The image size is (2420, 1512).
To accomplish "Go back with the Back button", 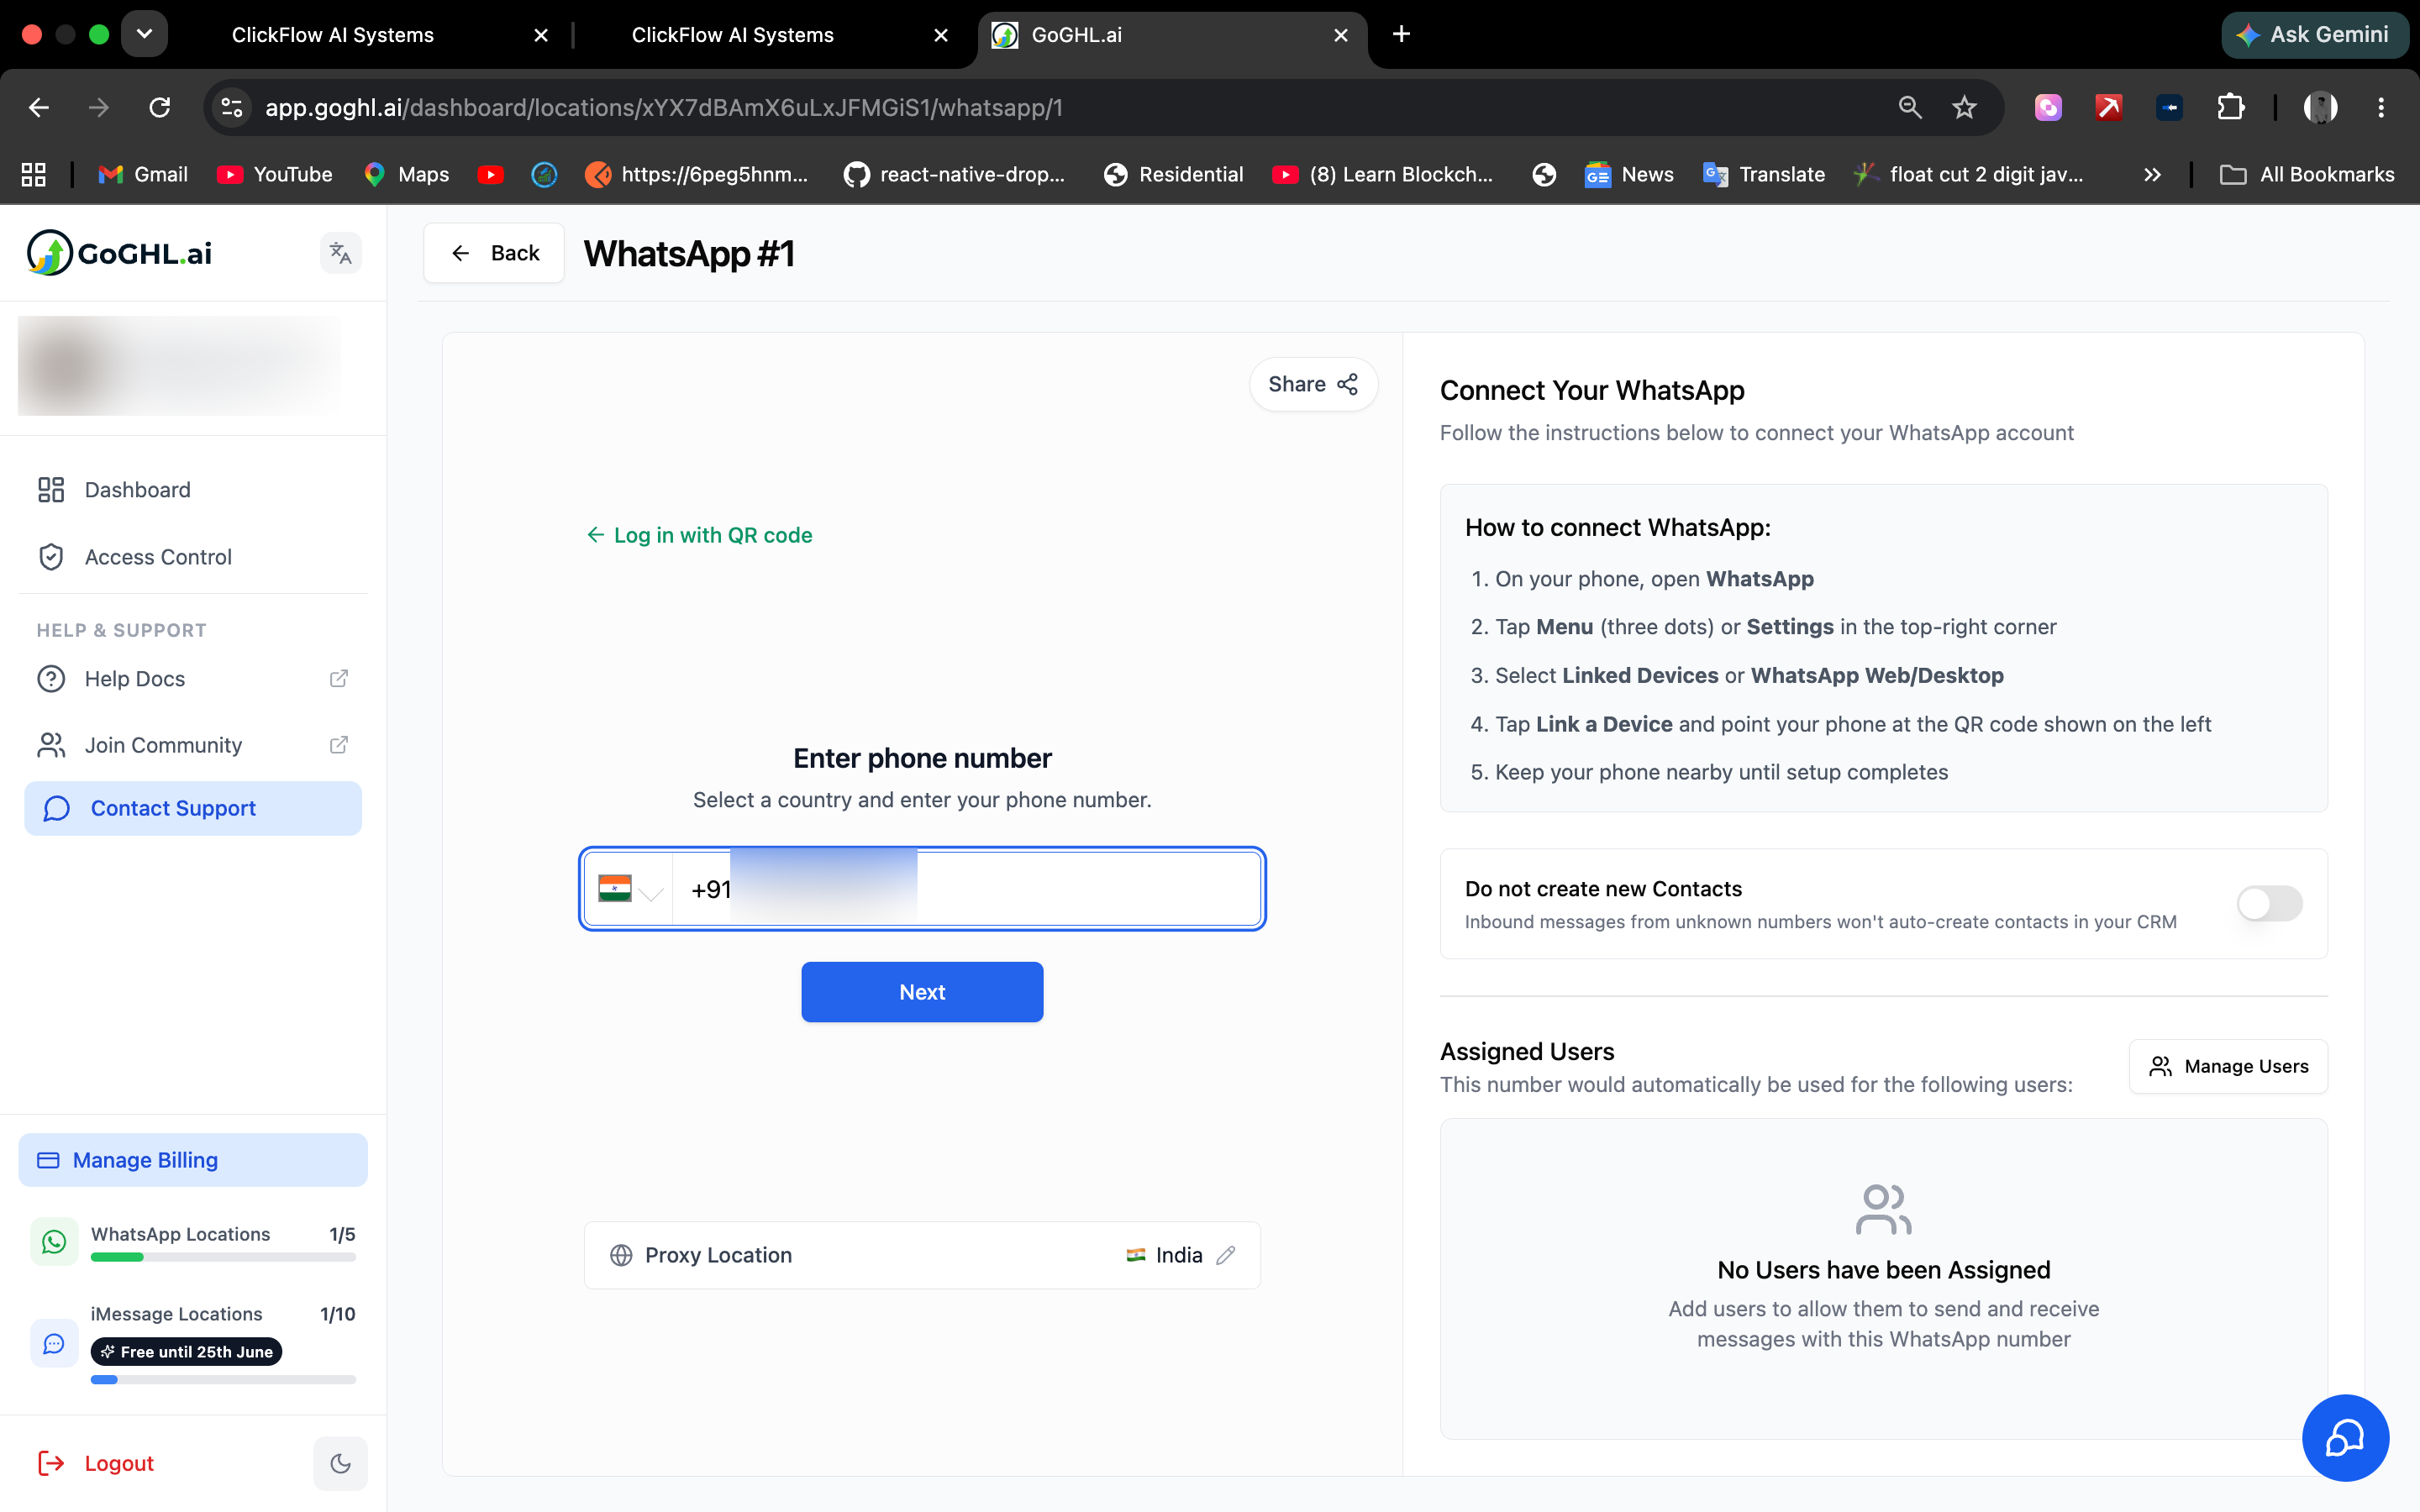I will (494, 253).
